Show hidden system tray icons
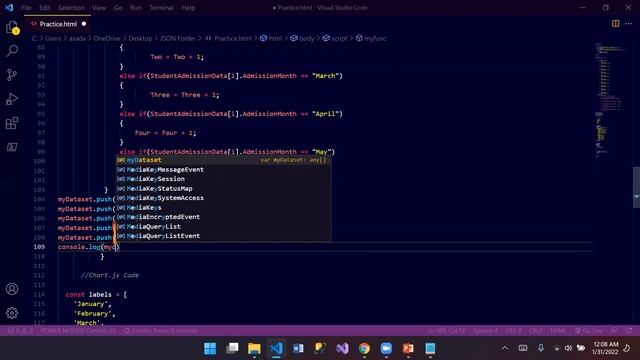 [x=505, y=348]
